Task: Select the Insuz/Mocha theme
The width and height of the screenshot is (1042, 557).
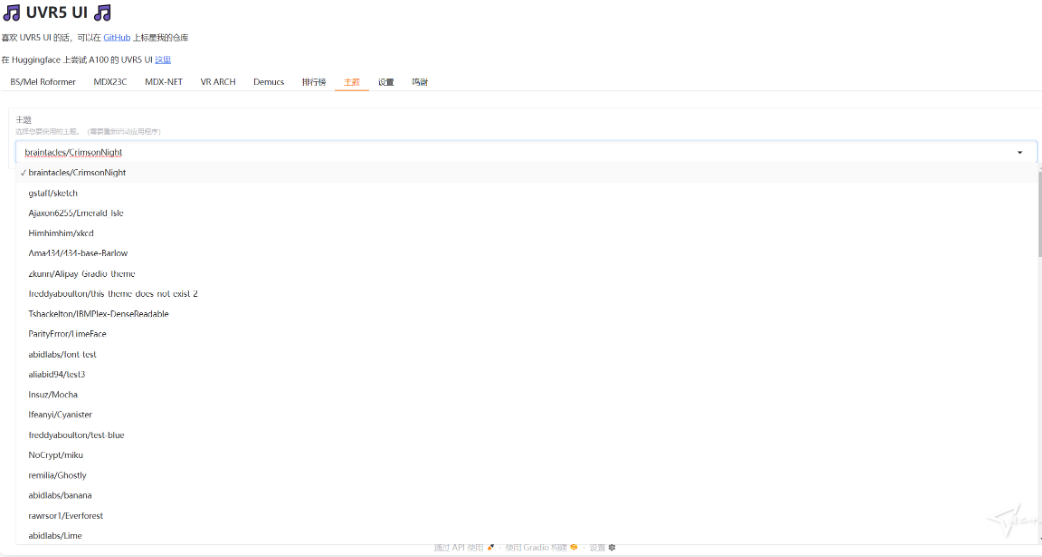Action: click(x=526, y=394)
